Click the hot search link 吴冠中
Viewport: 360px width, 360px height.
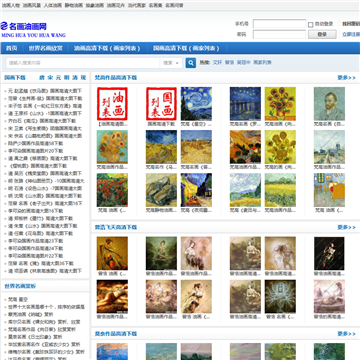coord(244,63)
